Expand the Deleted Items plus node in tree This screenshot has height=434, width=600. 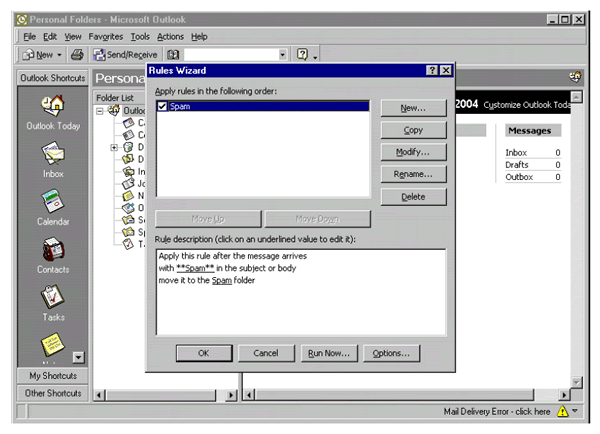(114, 147)
